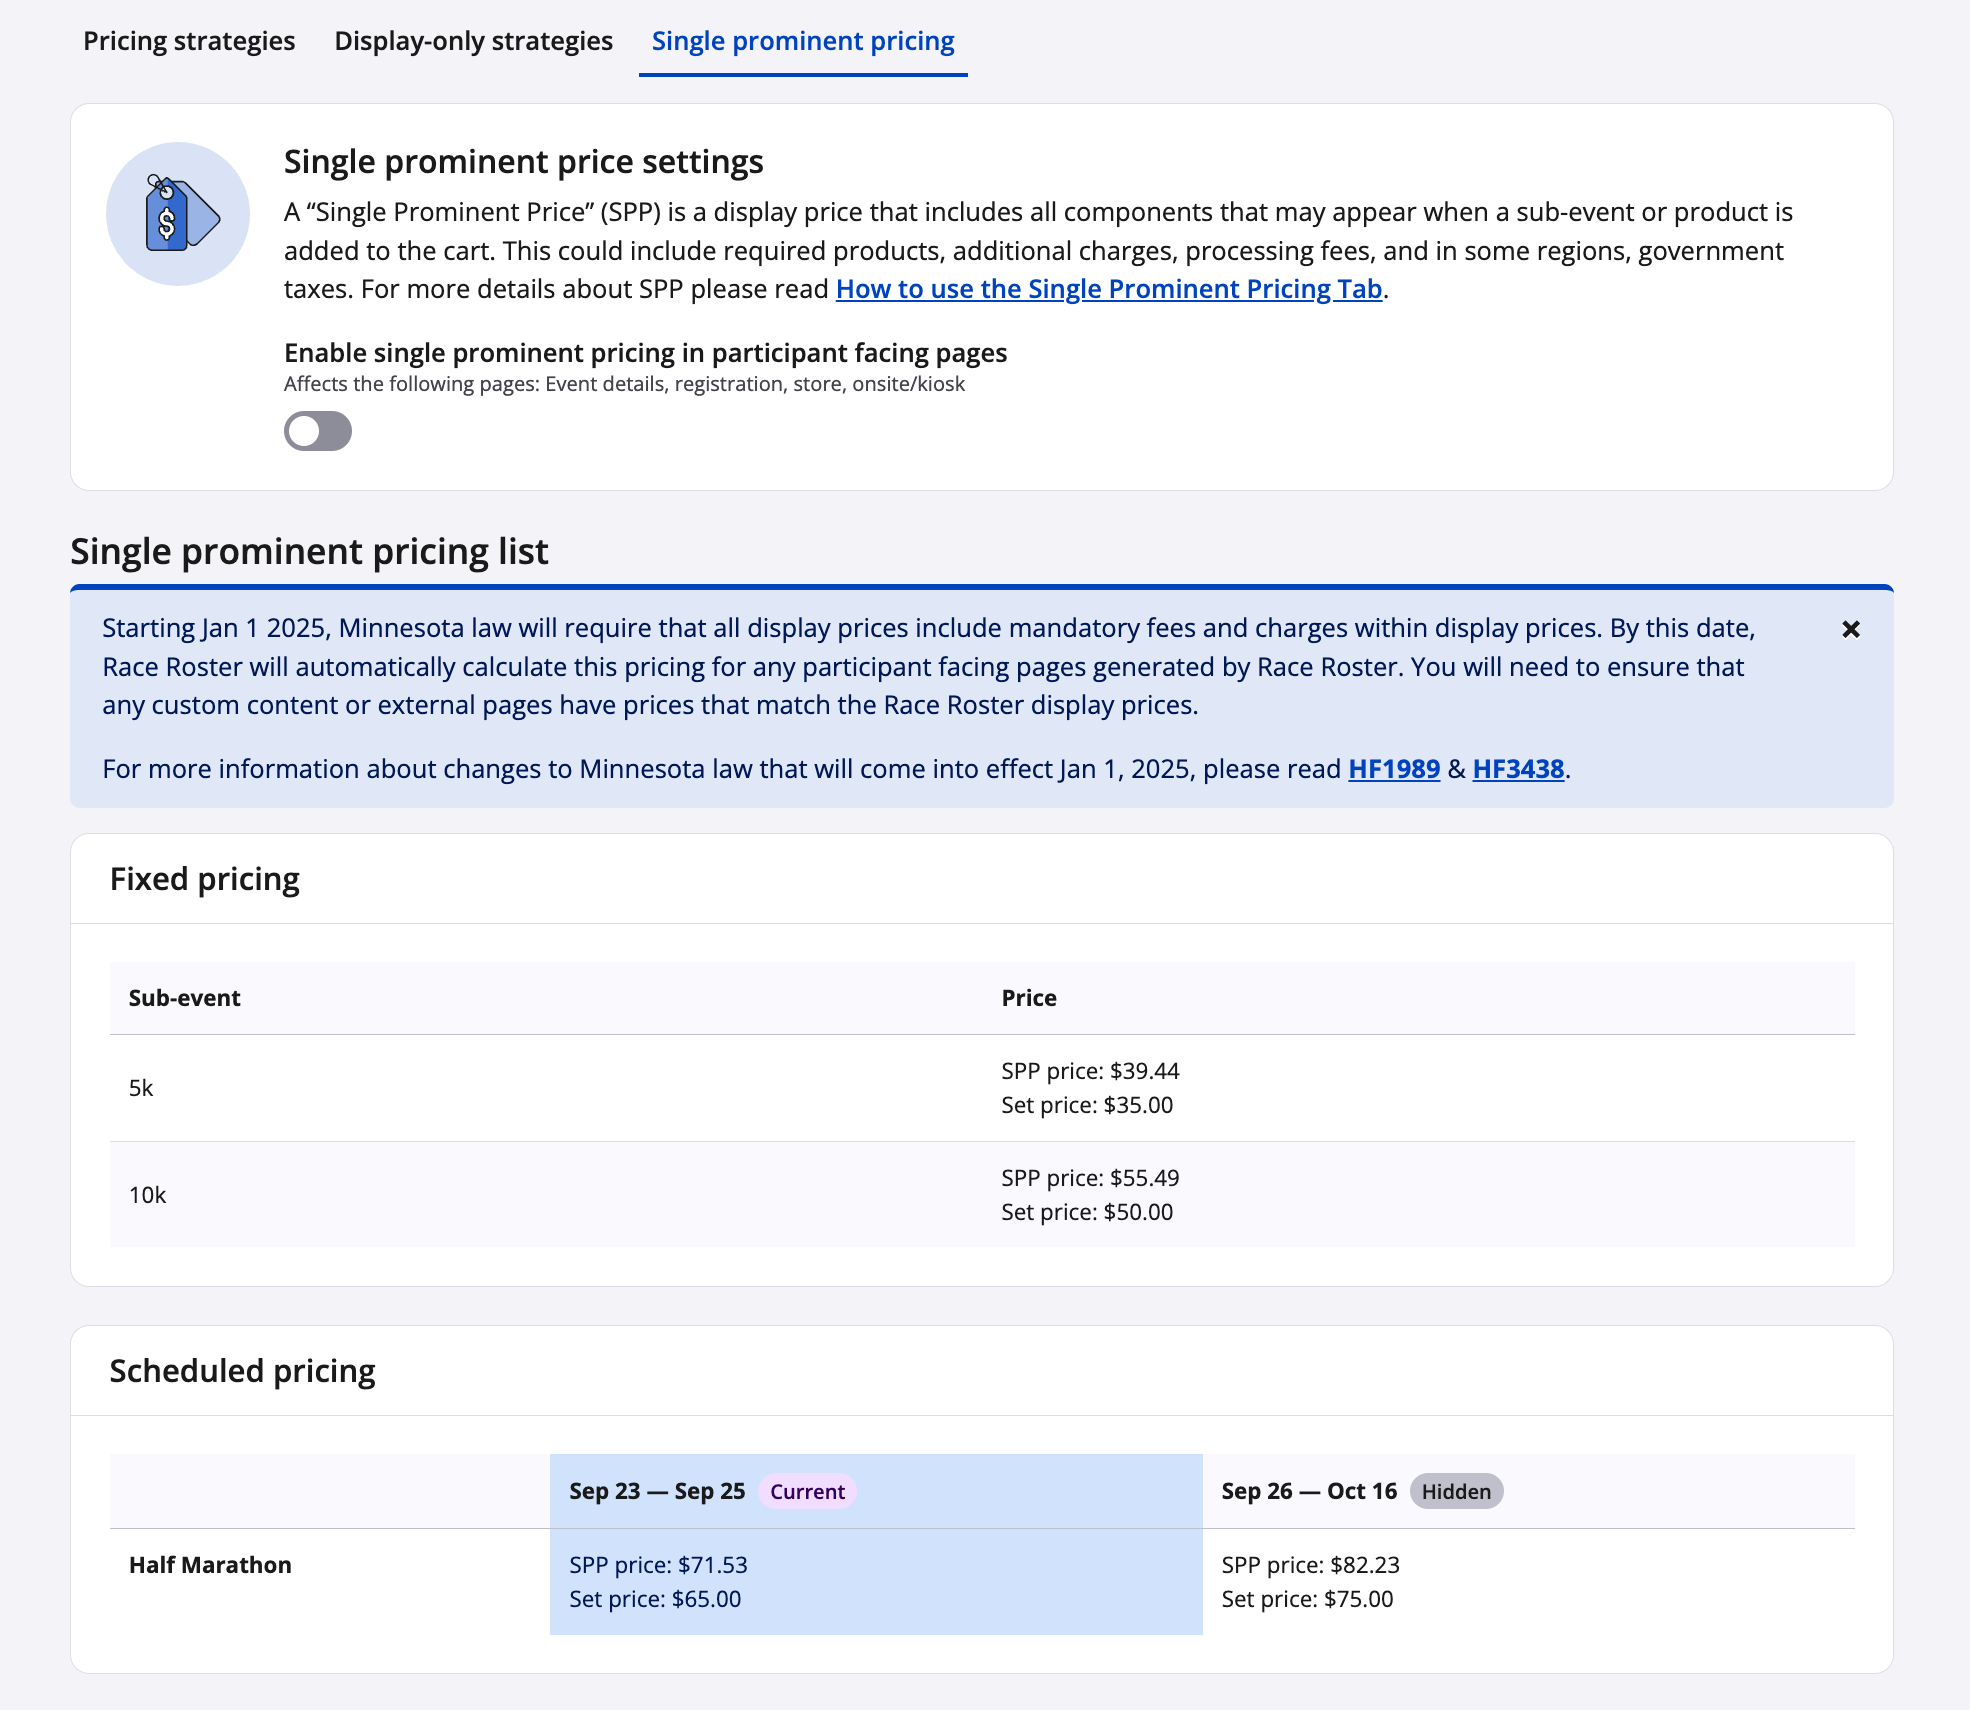Click the price tag icon illustration
The image size is (1970, 1710).
point(178,214)
